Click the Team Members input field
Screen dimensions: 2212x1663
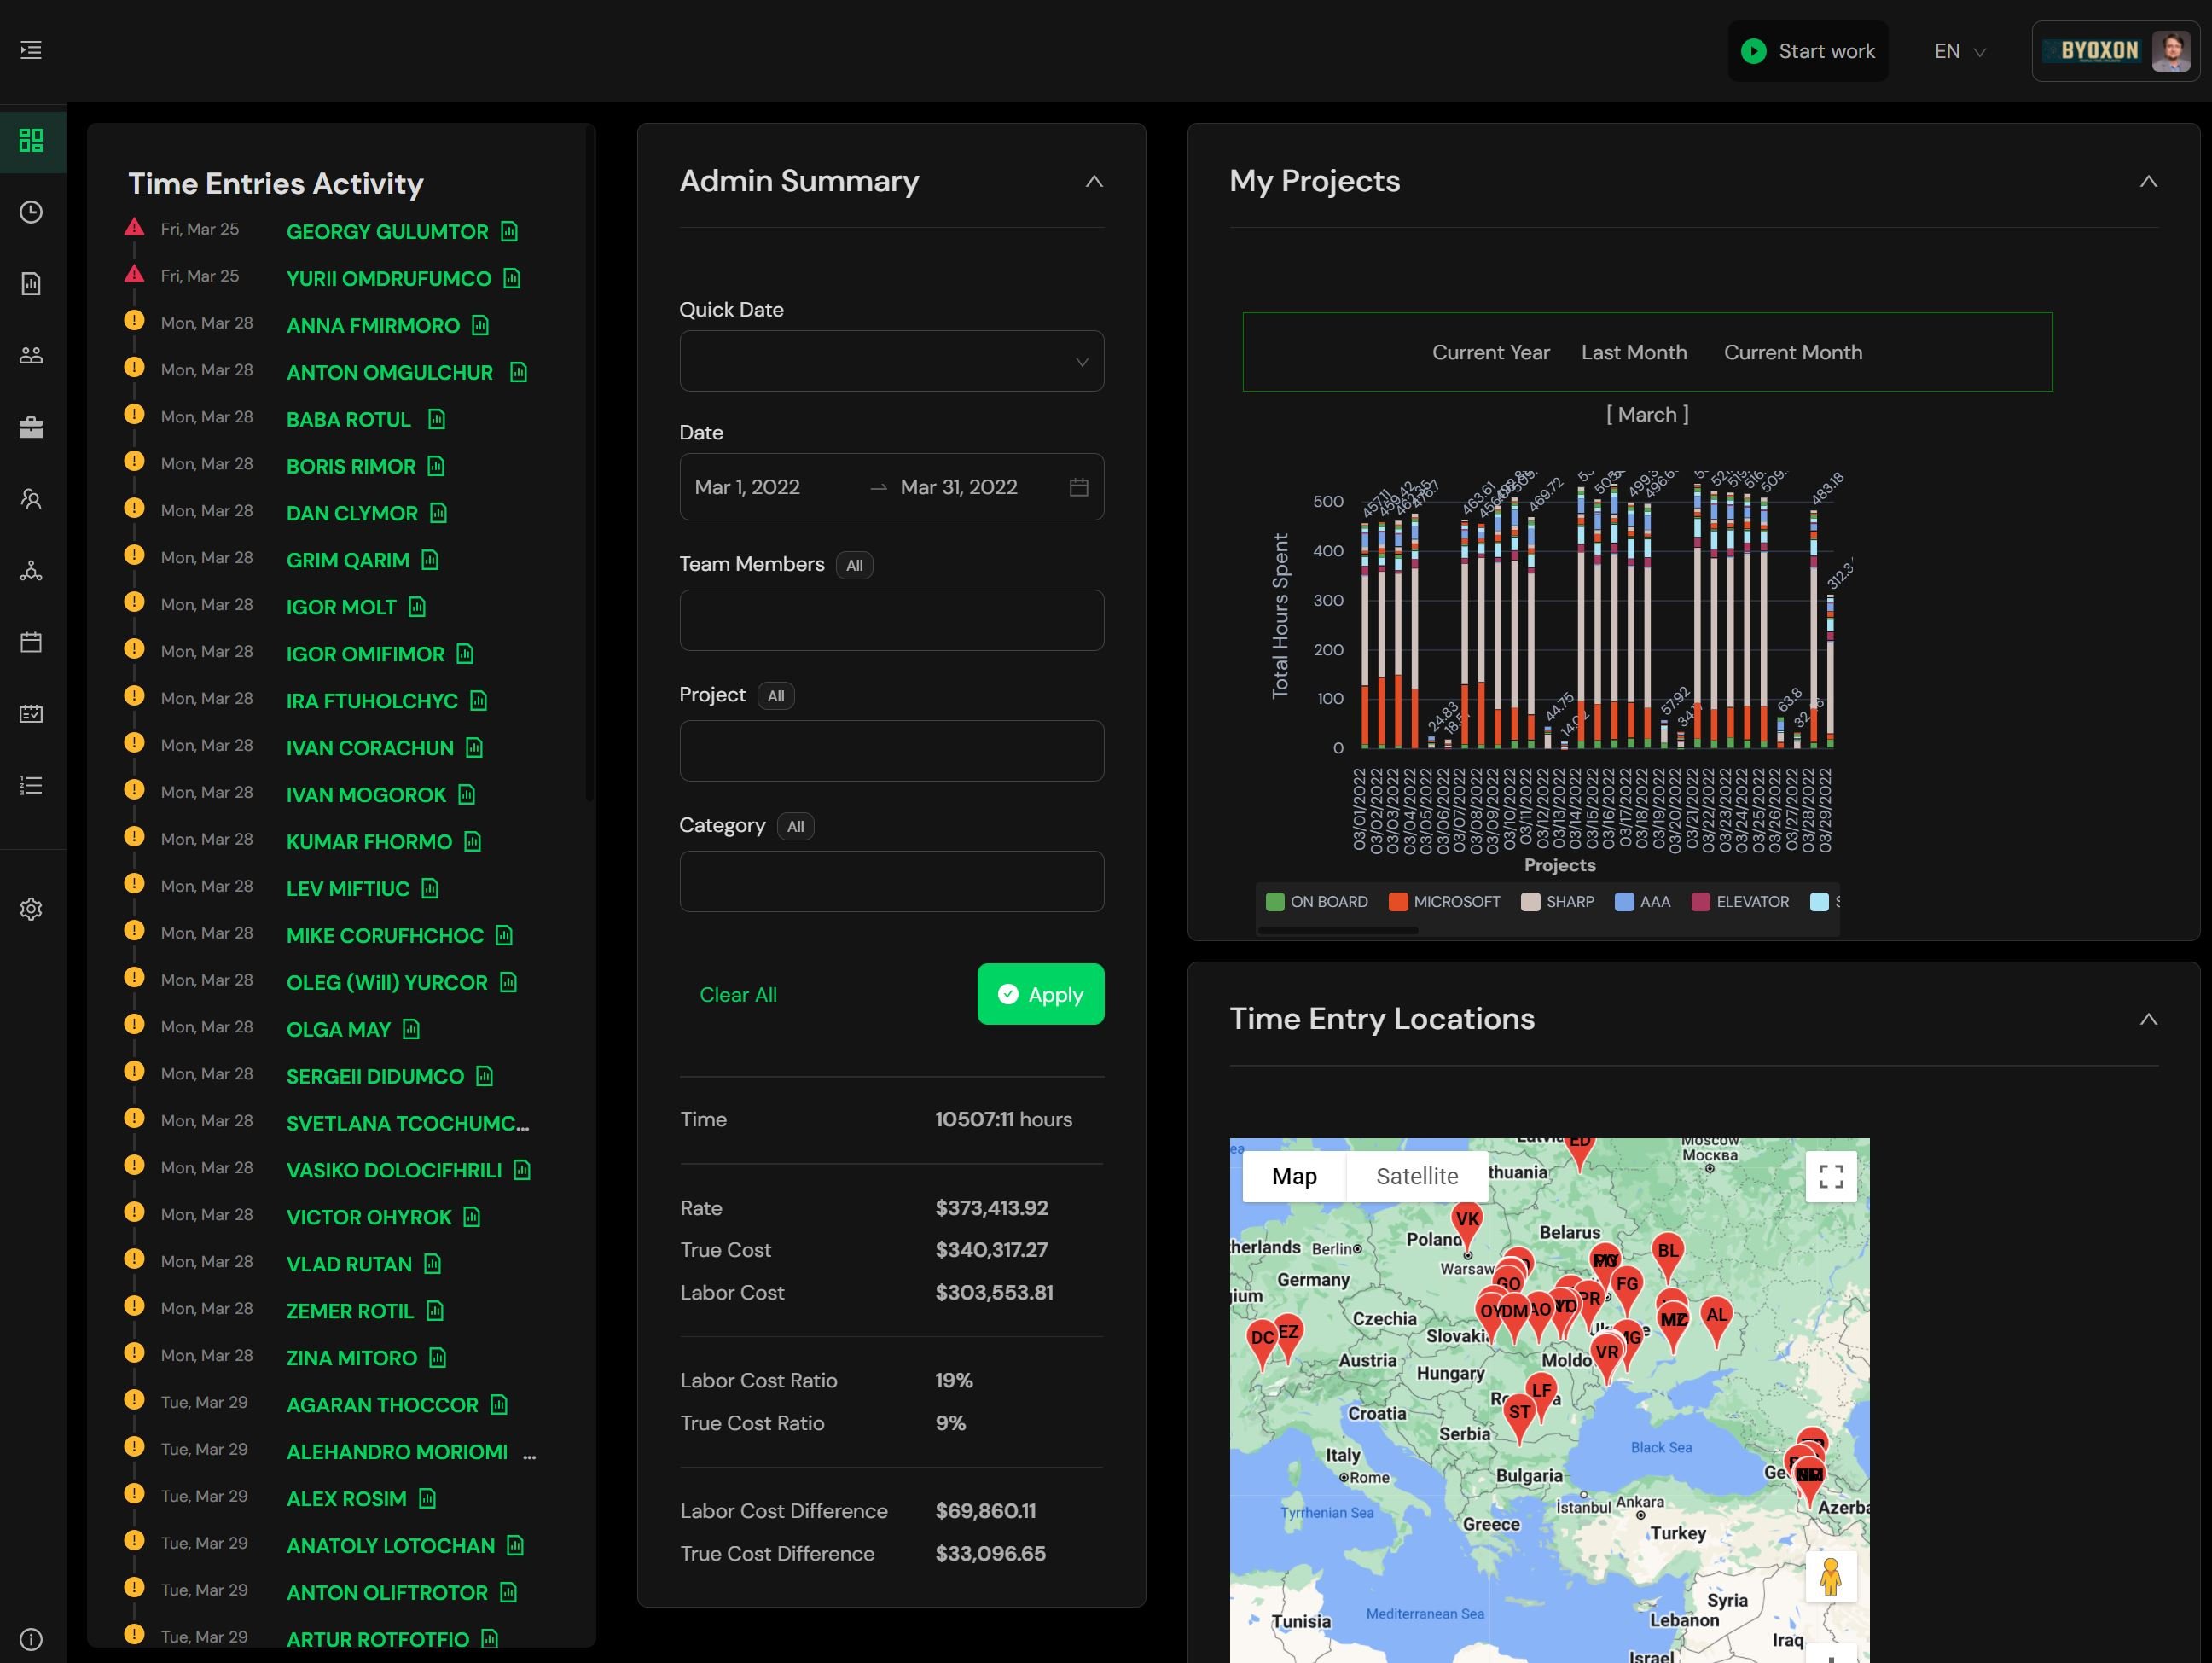tap(891, 620)
